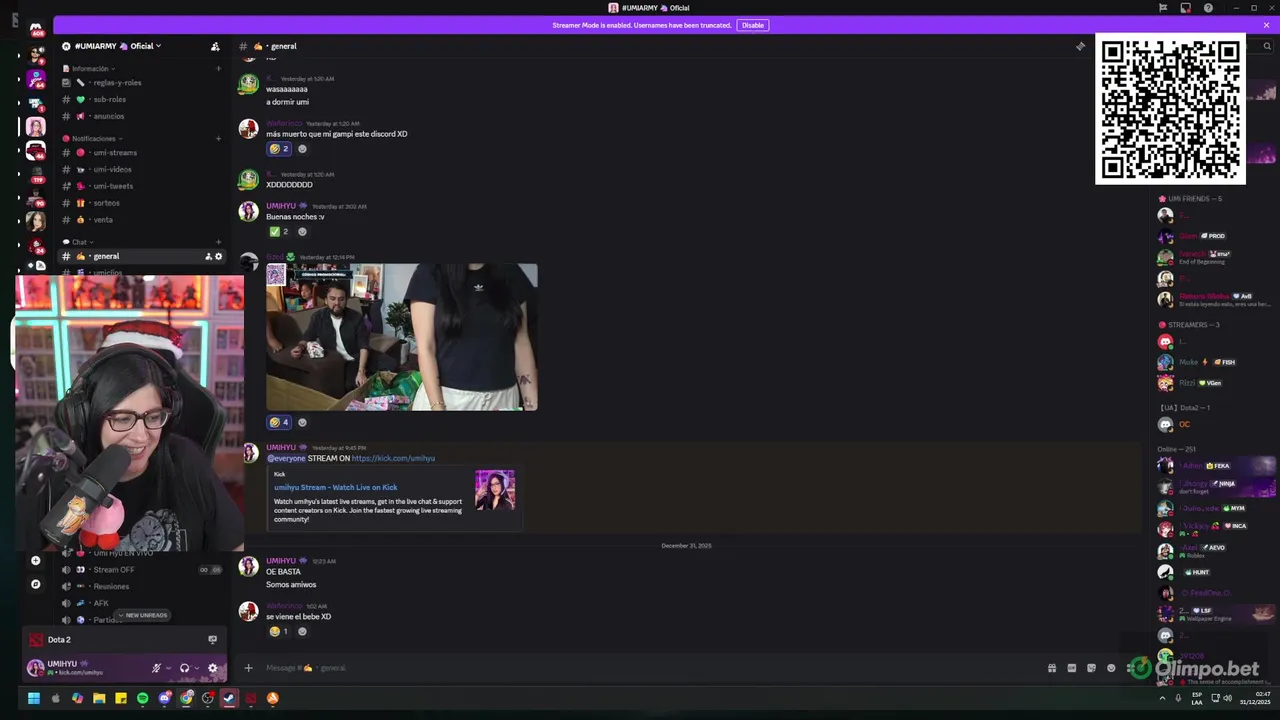Collapse the Chat category
1280x720 pixels.
78,242
